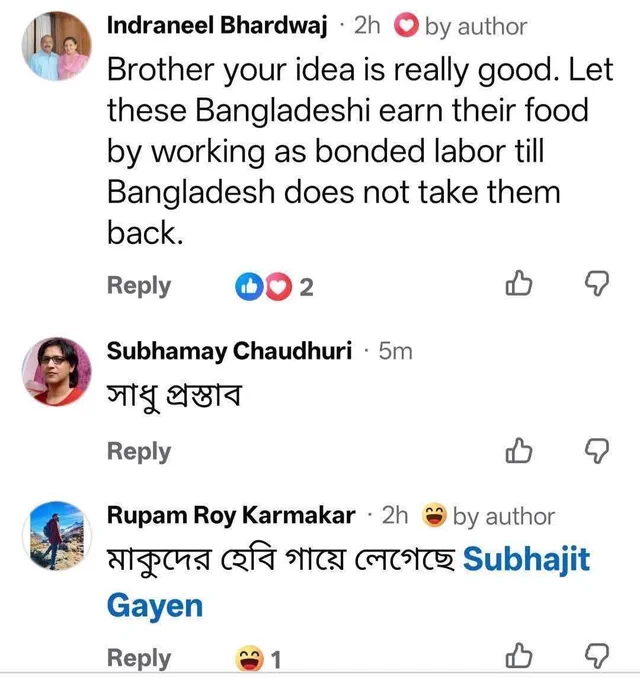Screen dimensions: 640x680
Task: Open Rupam Roy Karmakar's profile name
Action: pos(231,515)
